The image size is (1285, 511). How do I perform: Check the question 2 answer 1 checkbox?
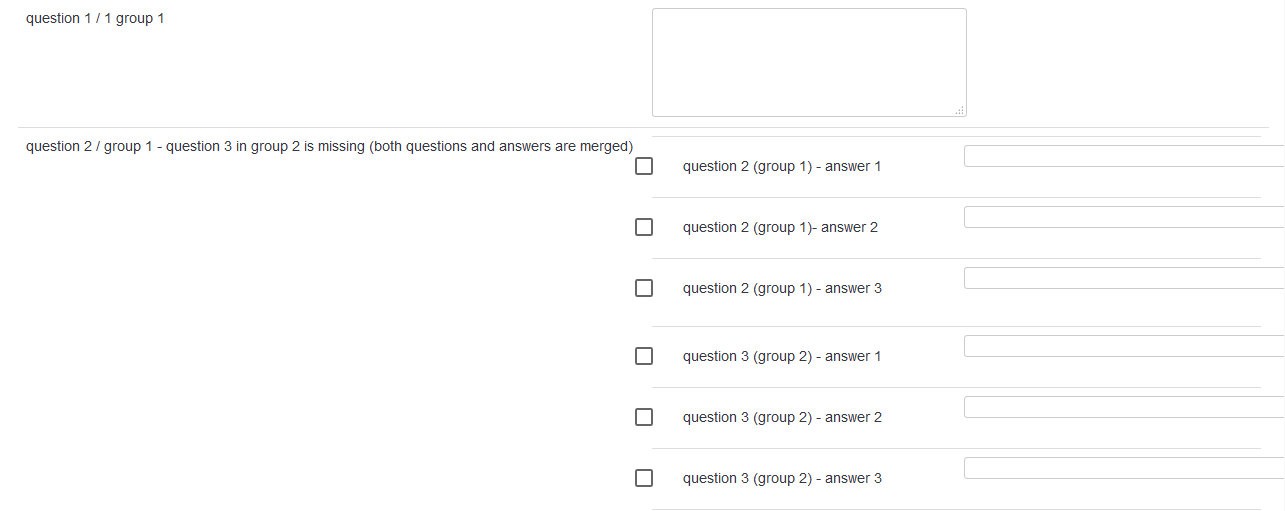(644, 166)
